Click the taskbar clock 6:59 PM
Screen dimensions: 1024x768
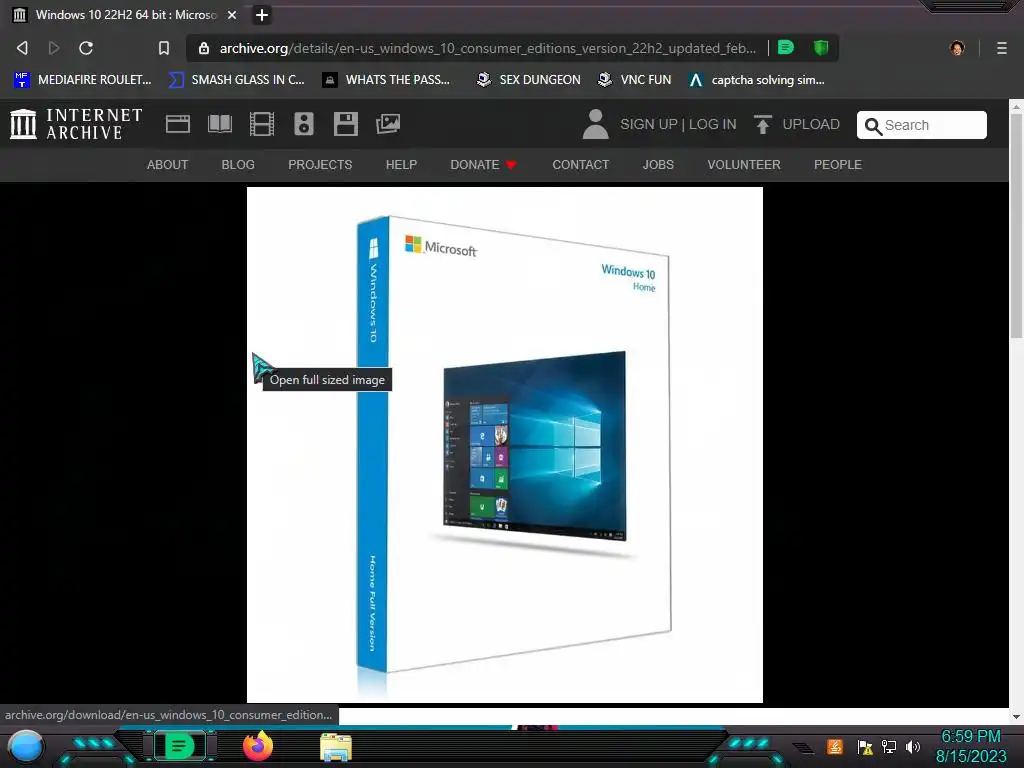tap(970, 737)
